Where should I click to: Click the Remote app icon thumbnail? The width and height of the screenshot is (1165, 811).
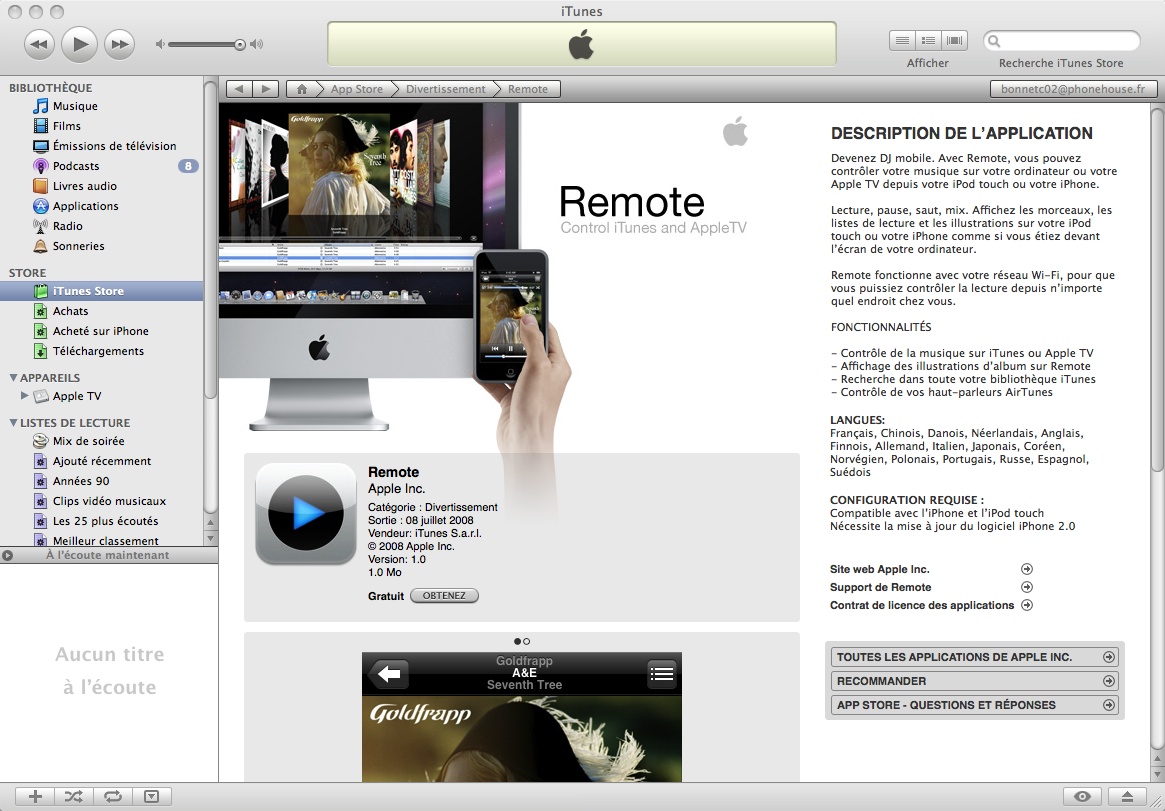(305, 514)
